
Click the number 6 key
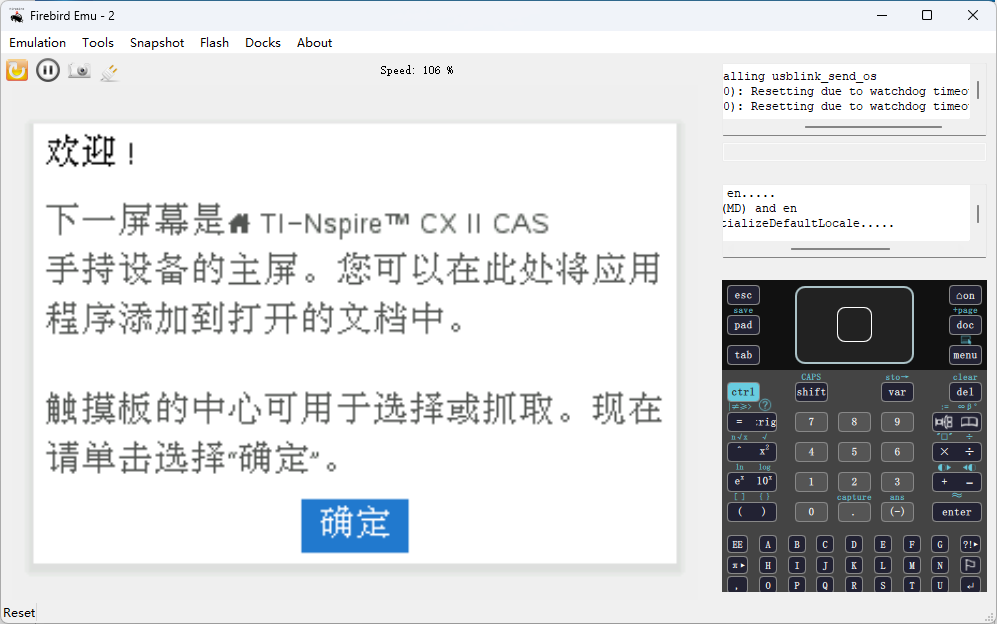[897, 452]
